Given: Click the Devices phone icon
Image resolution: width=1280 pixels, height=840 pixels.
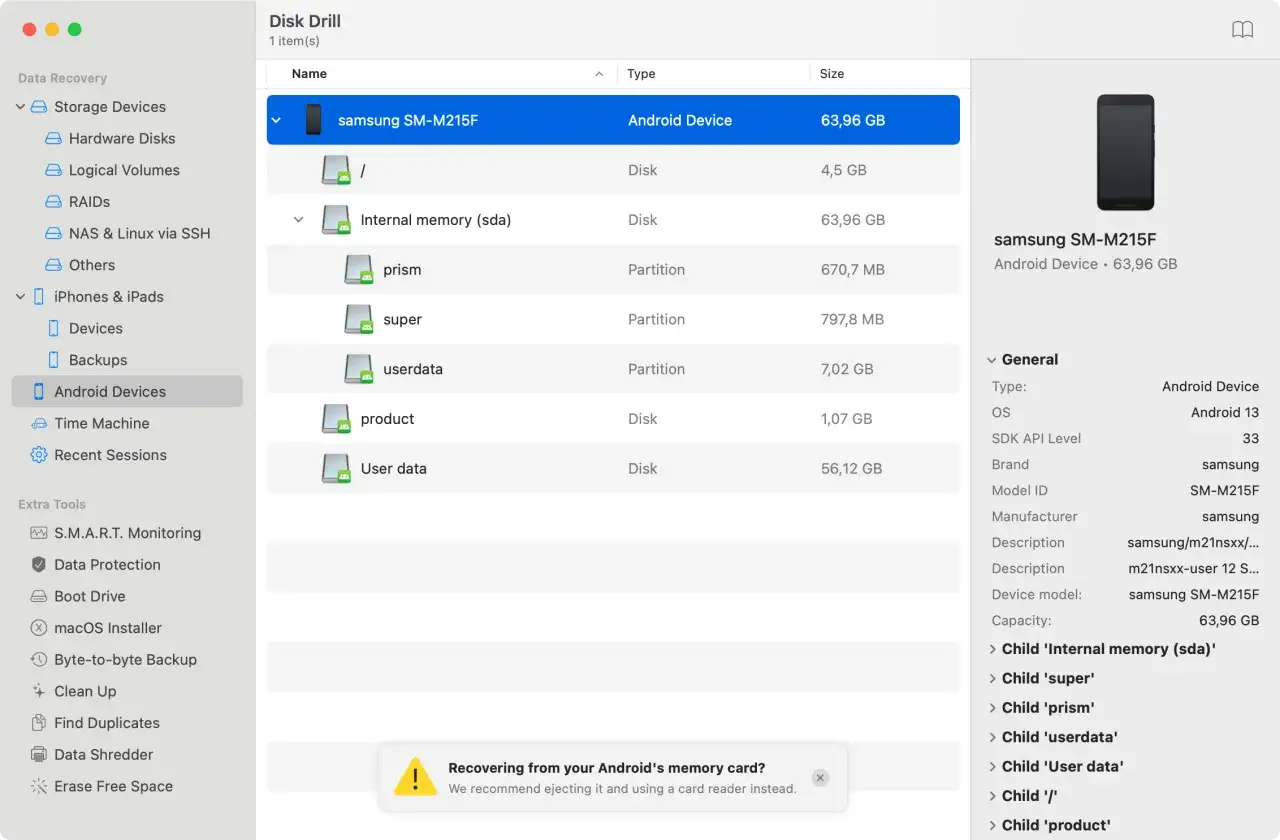Looking at the screenshot, I should [x=54, y=328].
